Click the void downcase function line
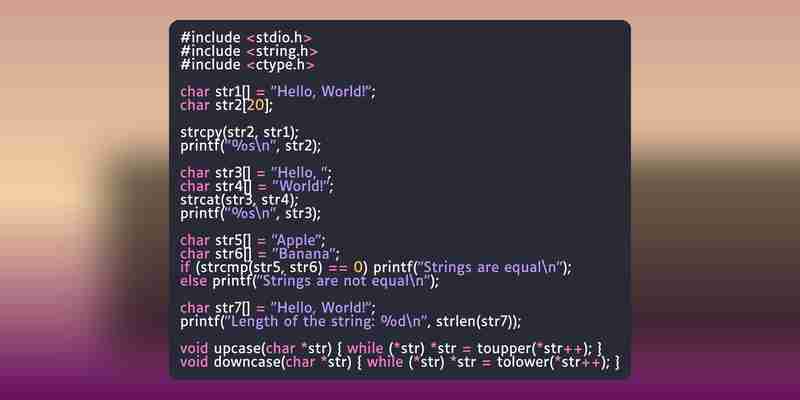The height and width of the screenshot is (400, 800). coord(400,362)
